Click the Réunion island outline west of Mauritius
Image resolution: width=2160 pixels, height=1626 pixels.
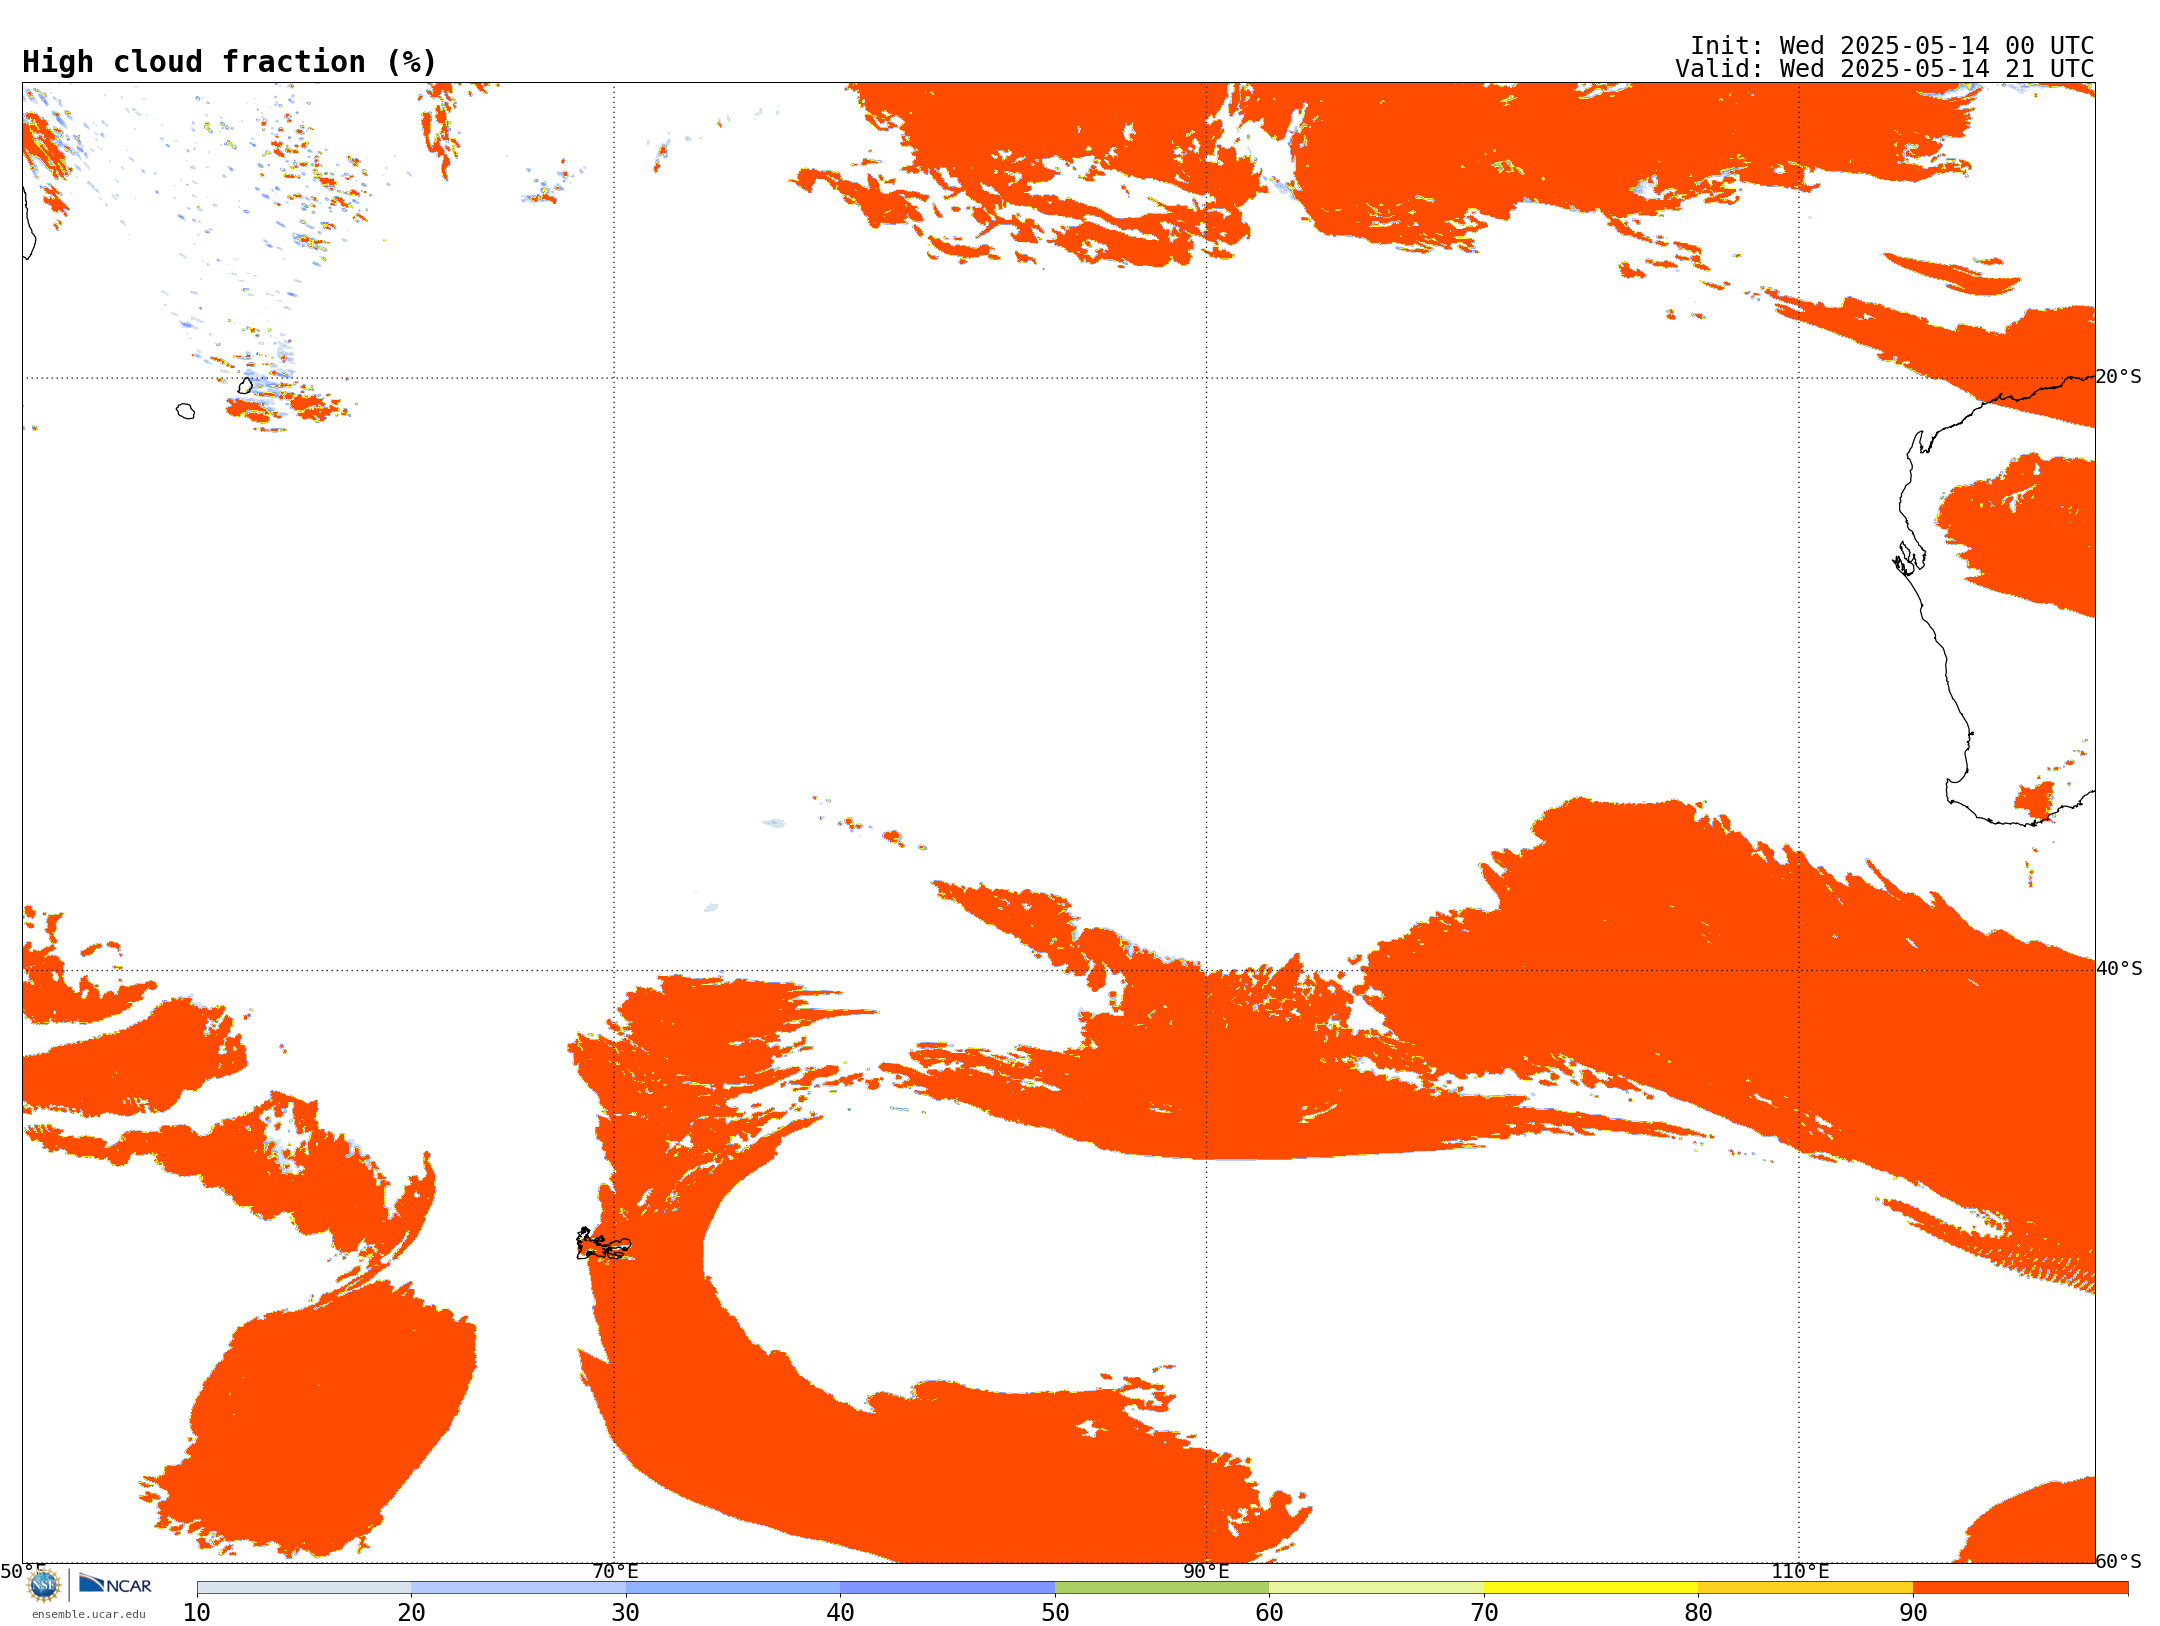pos(185,411)
